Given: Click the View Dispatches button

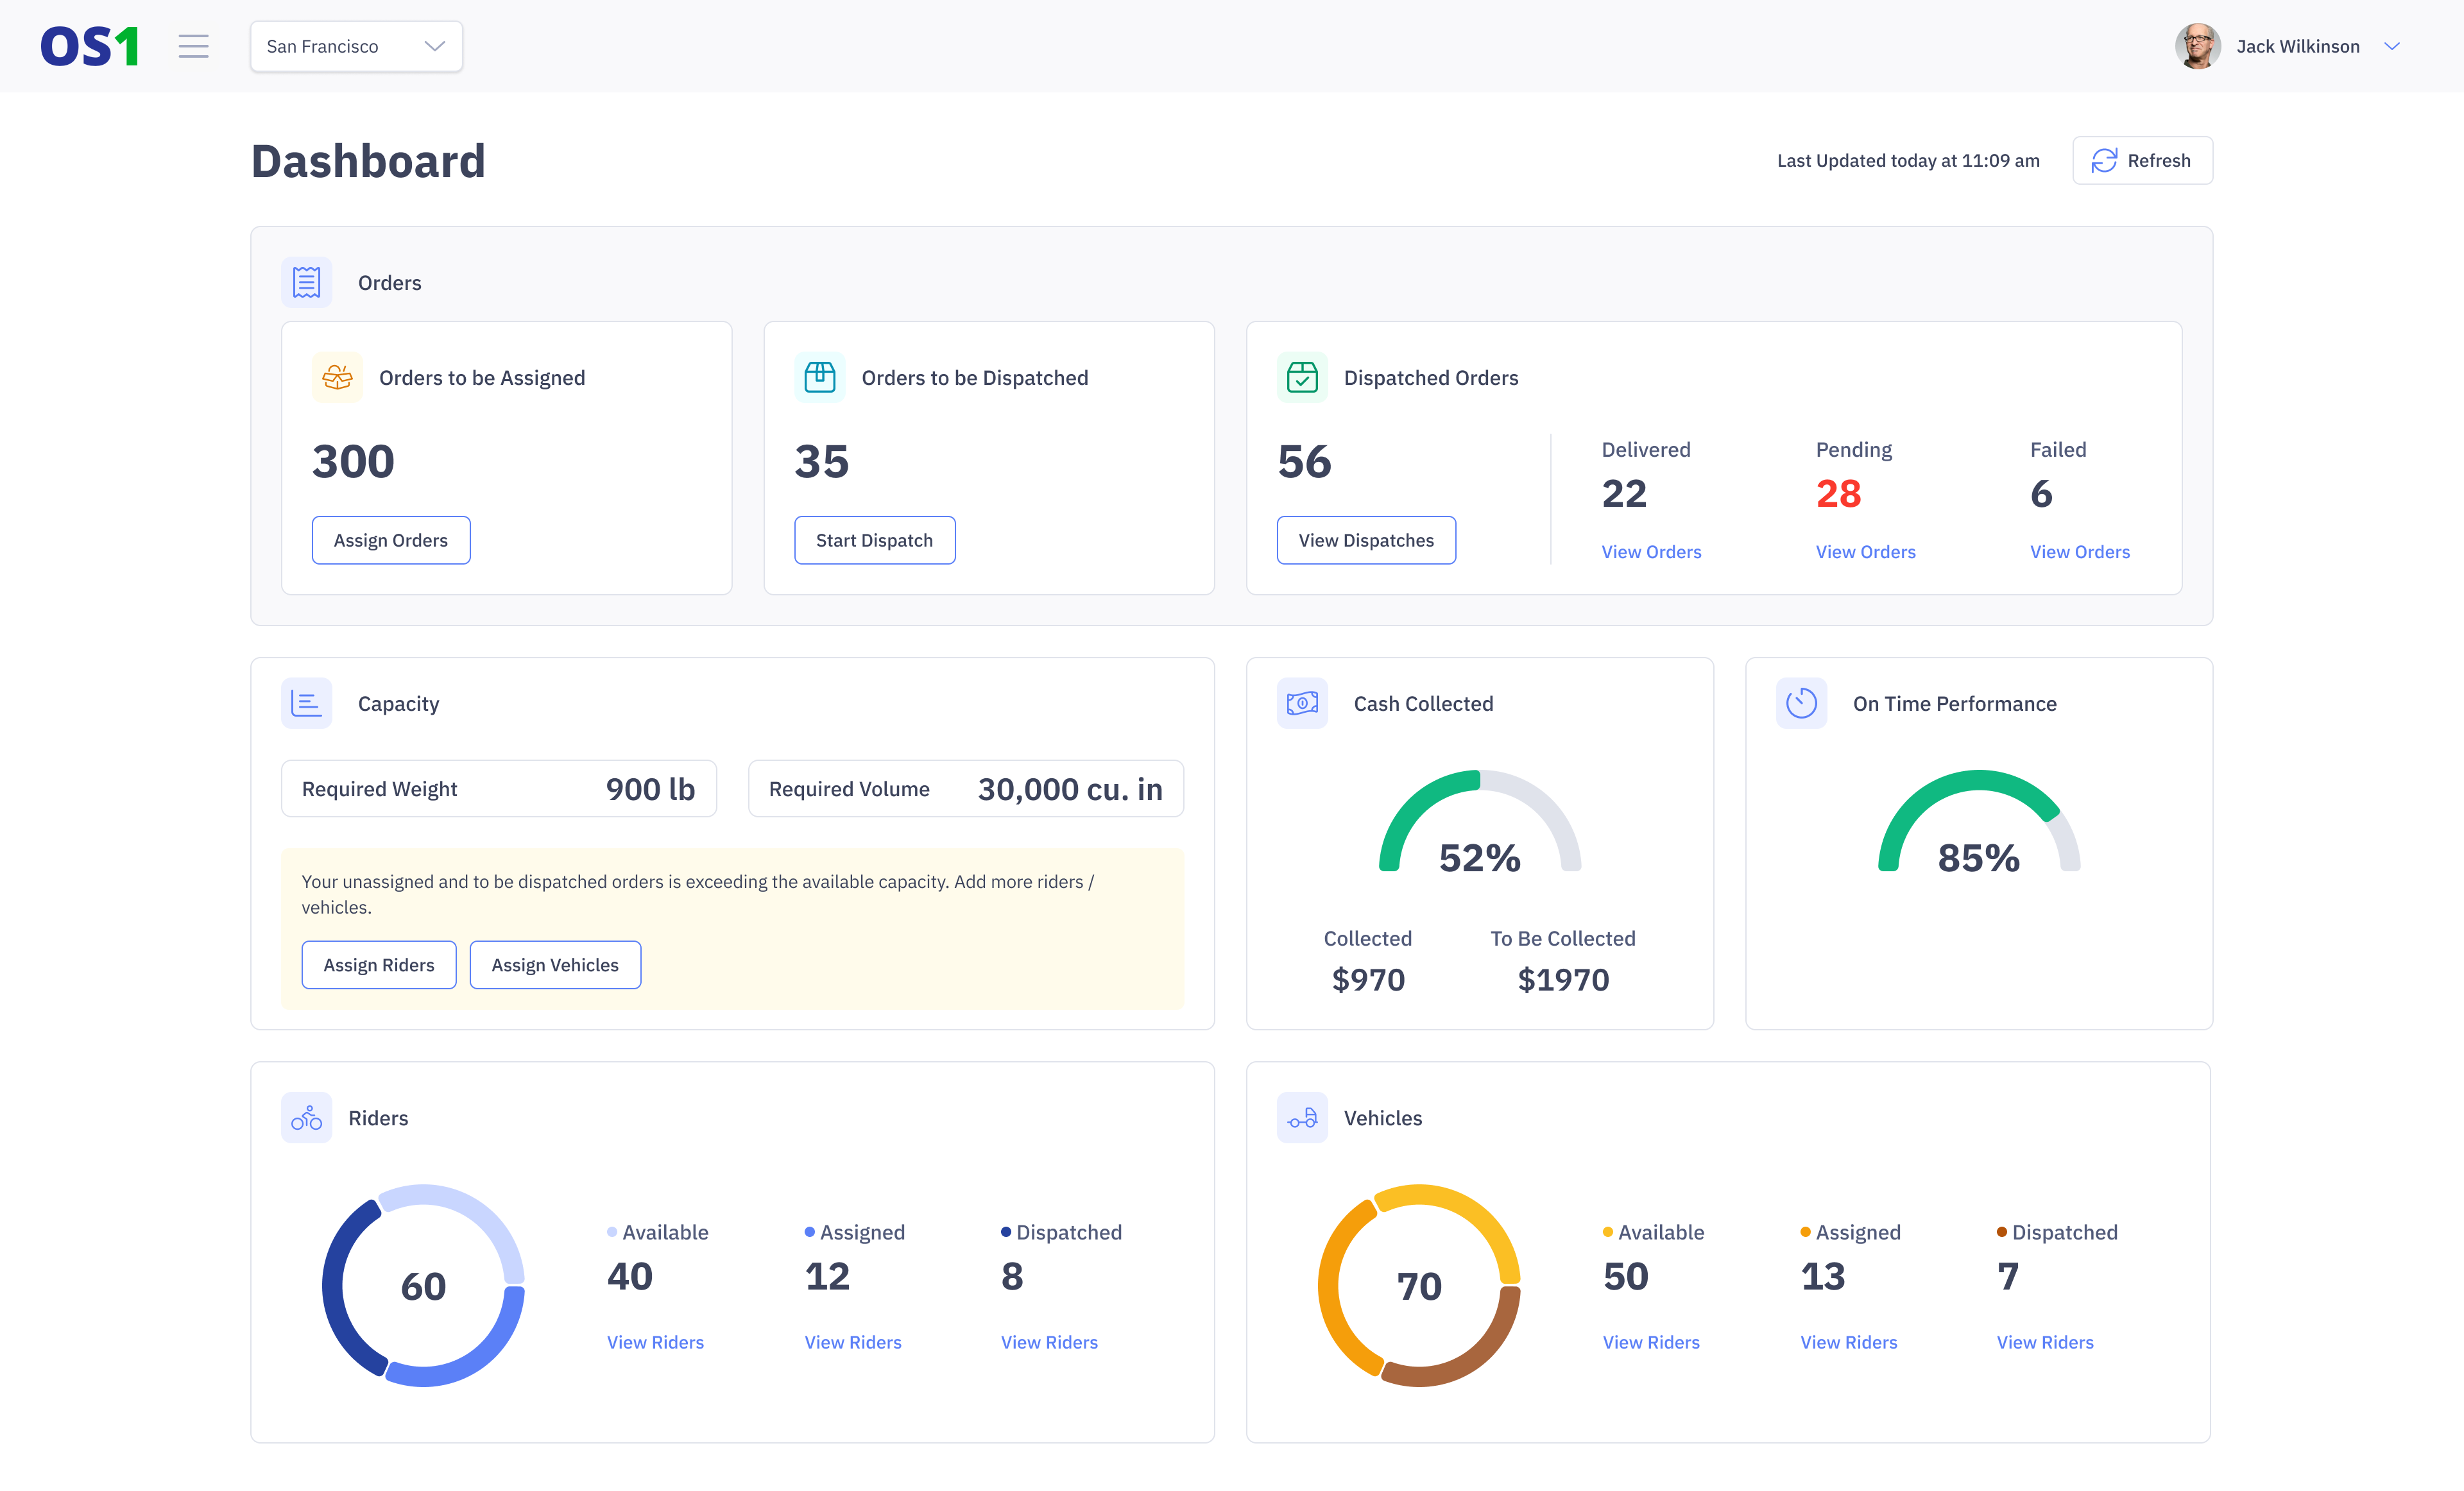Looking at the screenshot, I should point(1366,540).
